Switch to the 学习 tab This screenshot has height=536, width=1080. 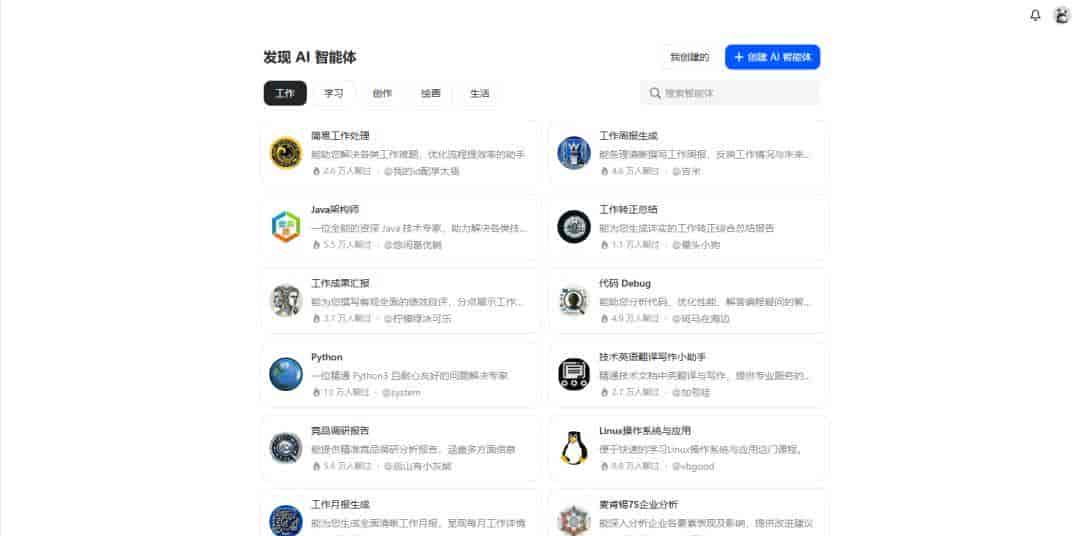click(334, 93)
